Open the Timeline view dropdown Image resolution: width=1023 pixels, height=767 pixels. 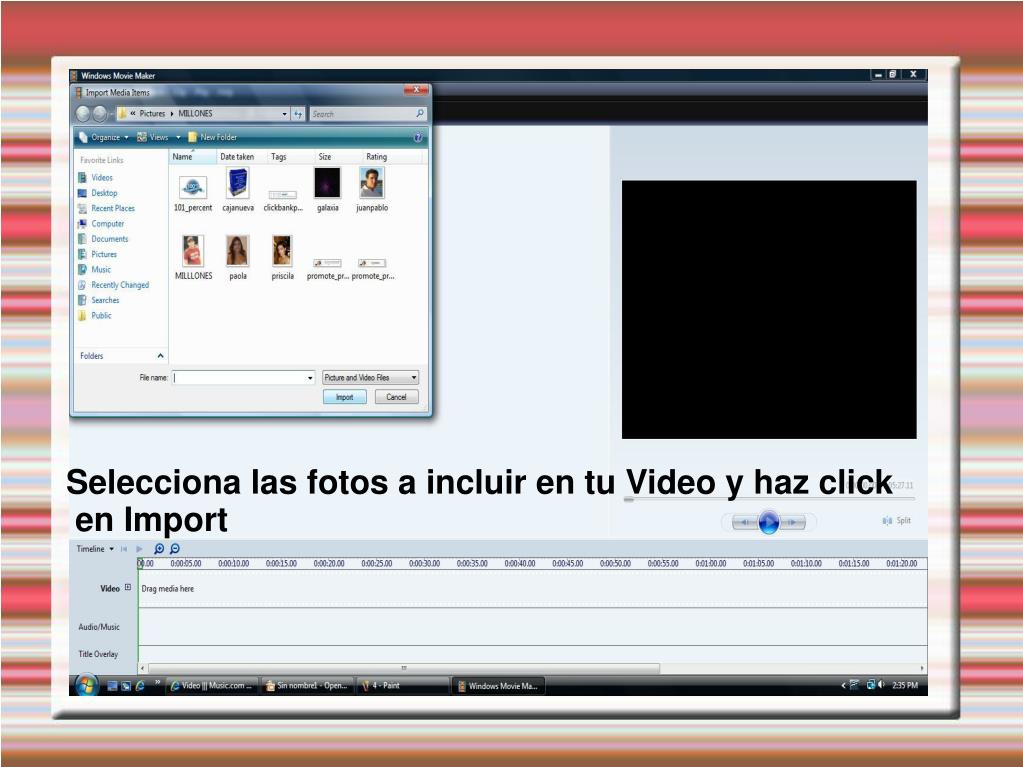pos(95,549)
